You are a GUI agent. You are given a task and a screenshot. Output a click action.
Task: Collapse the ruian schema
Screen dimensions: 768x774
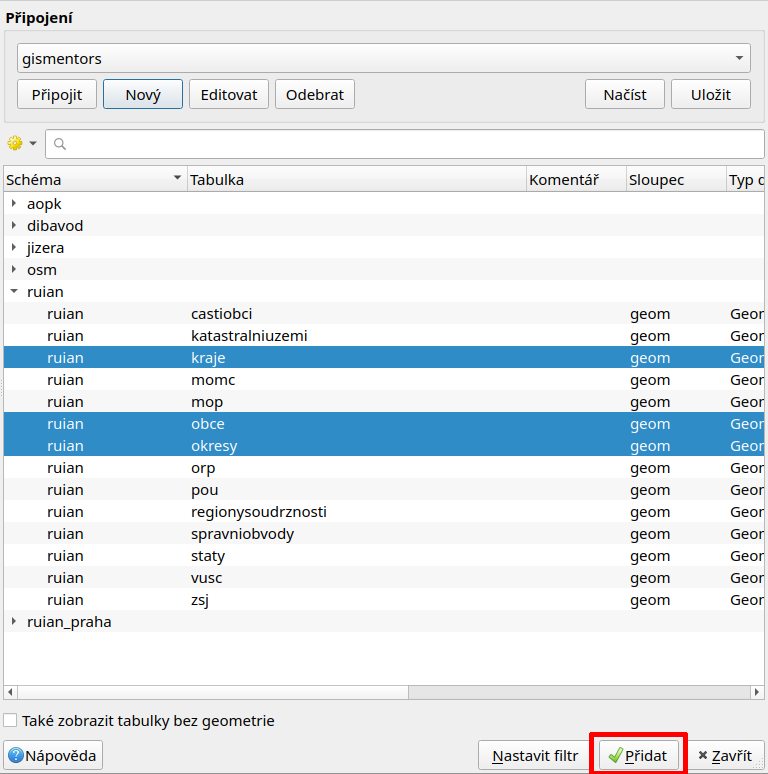(x=14, y=291)
